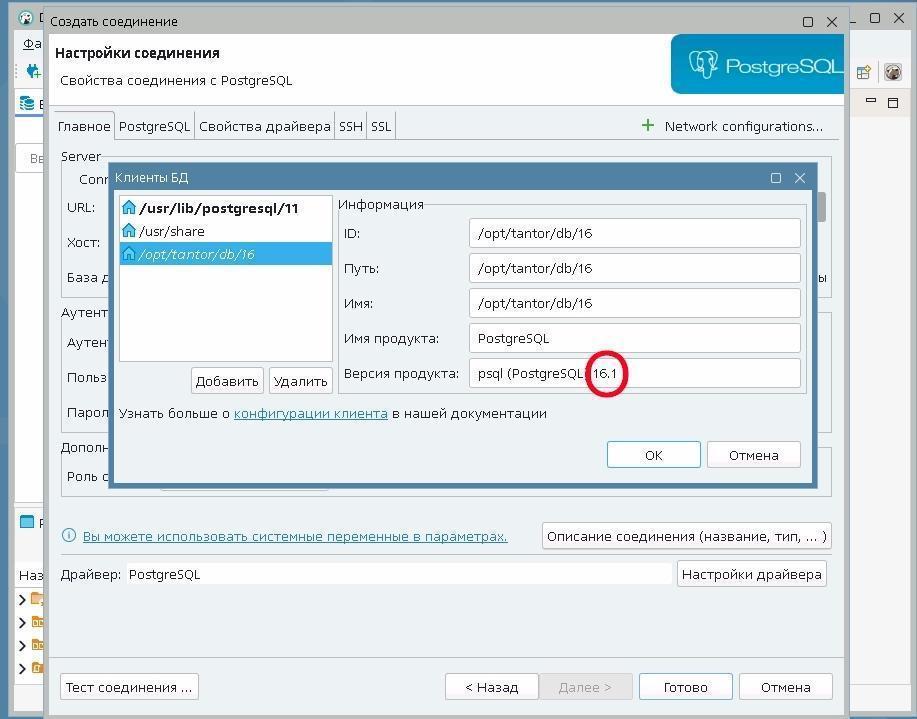The image size is (917, 719).
Task: Click the info icon beside system variables link
Action: coord(69,536)
